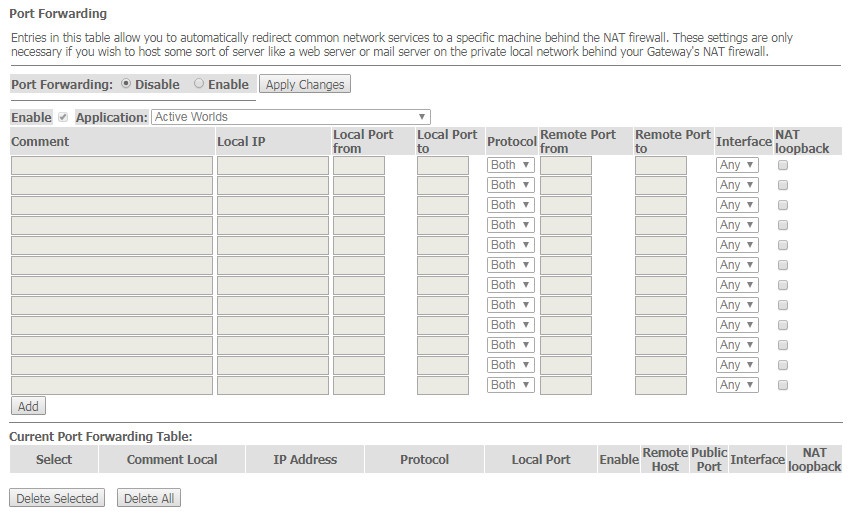
Task: Click the first row Remote Port to field
Action: (x=661, y=165)
